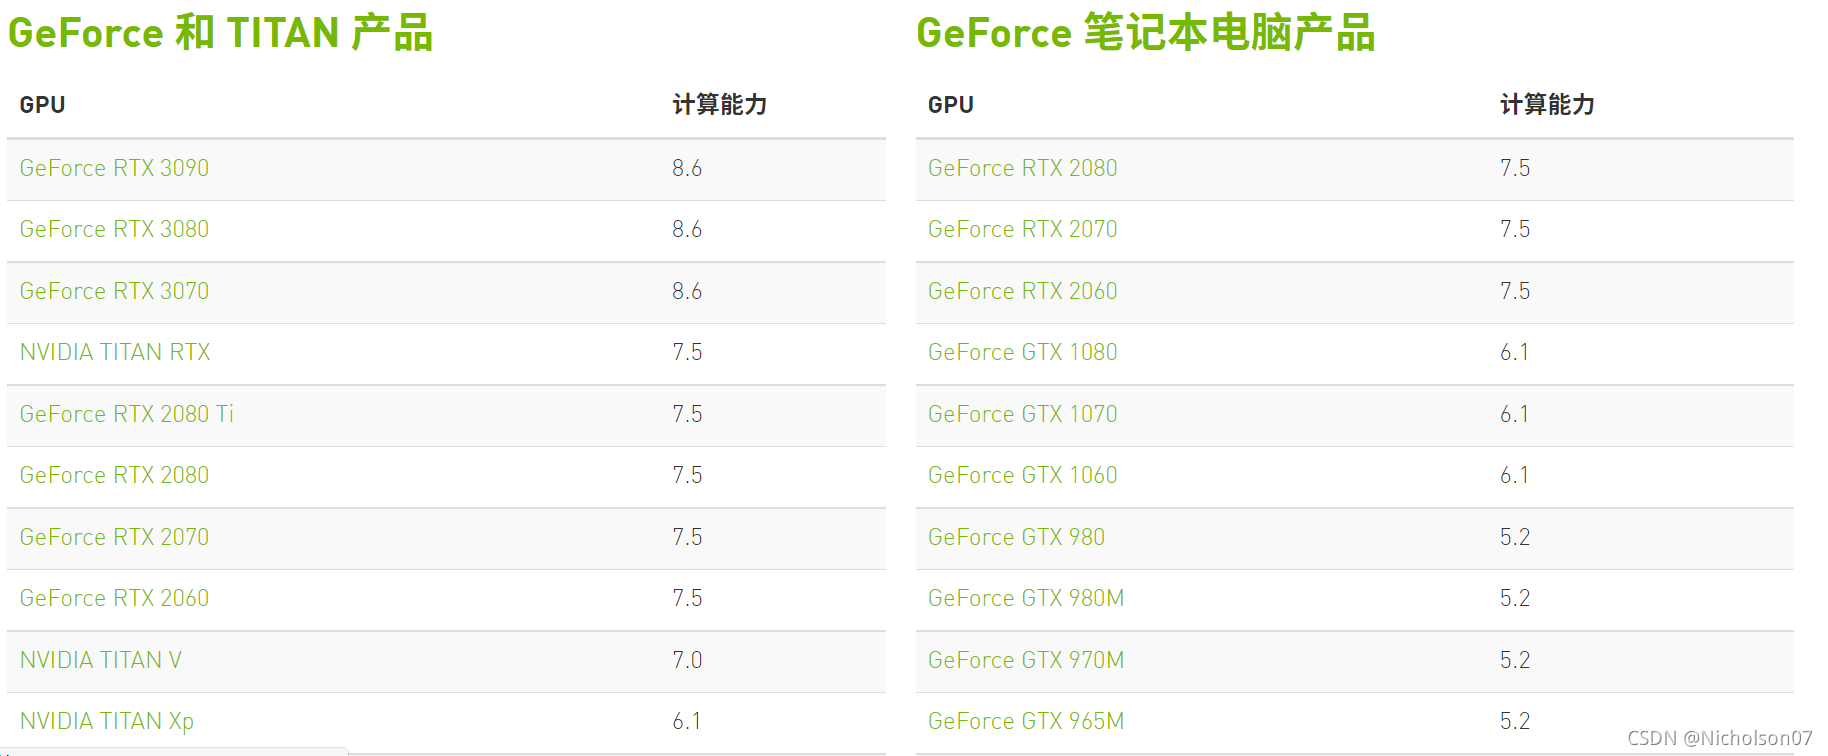
Task: Select the 7.5 value for notebook RTX 2070
Action: click(1515, 229)
